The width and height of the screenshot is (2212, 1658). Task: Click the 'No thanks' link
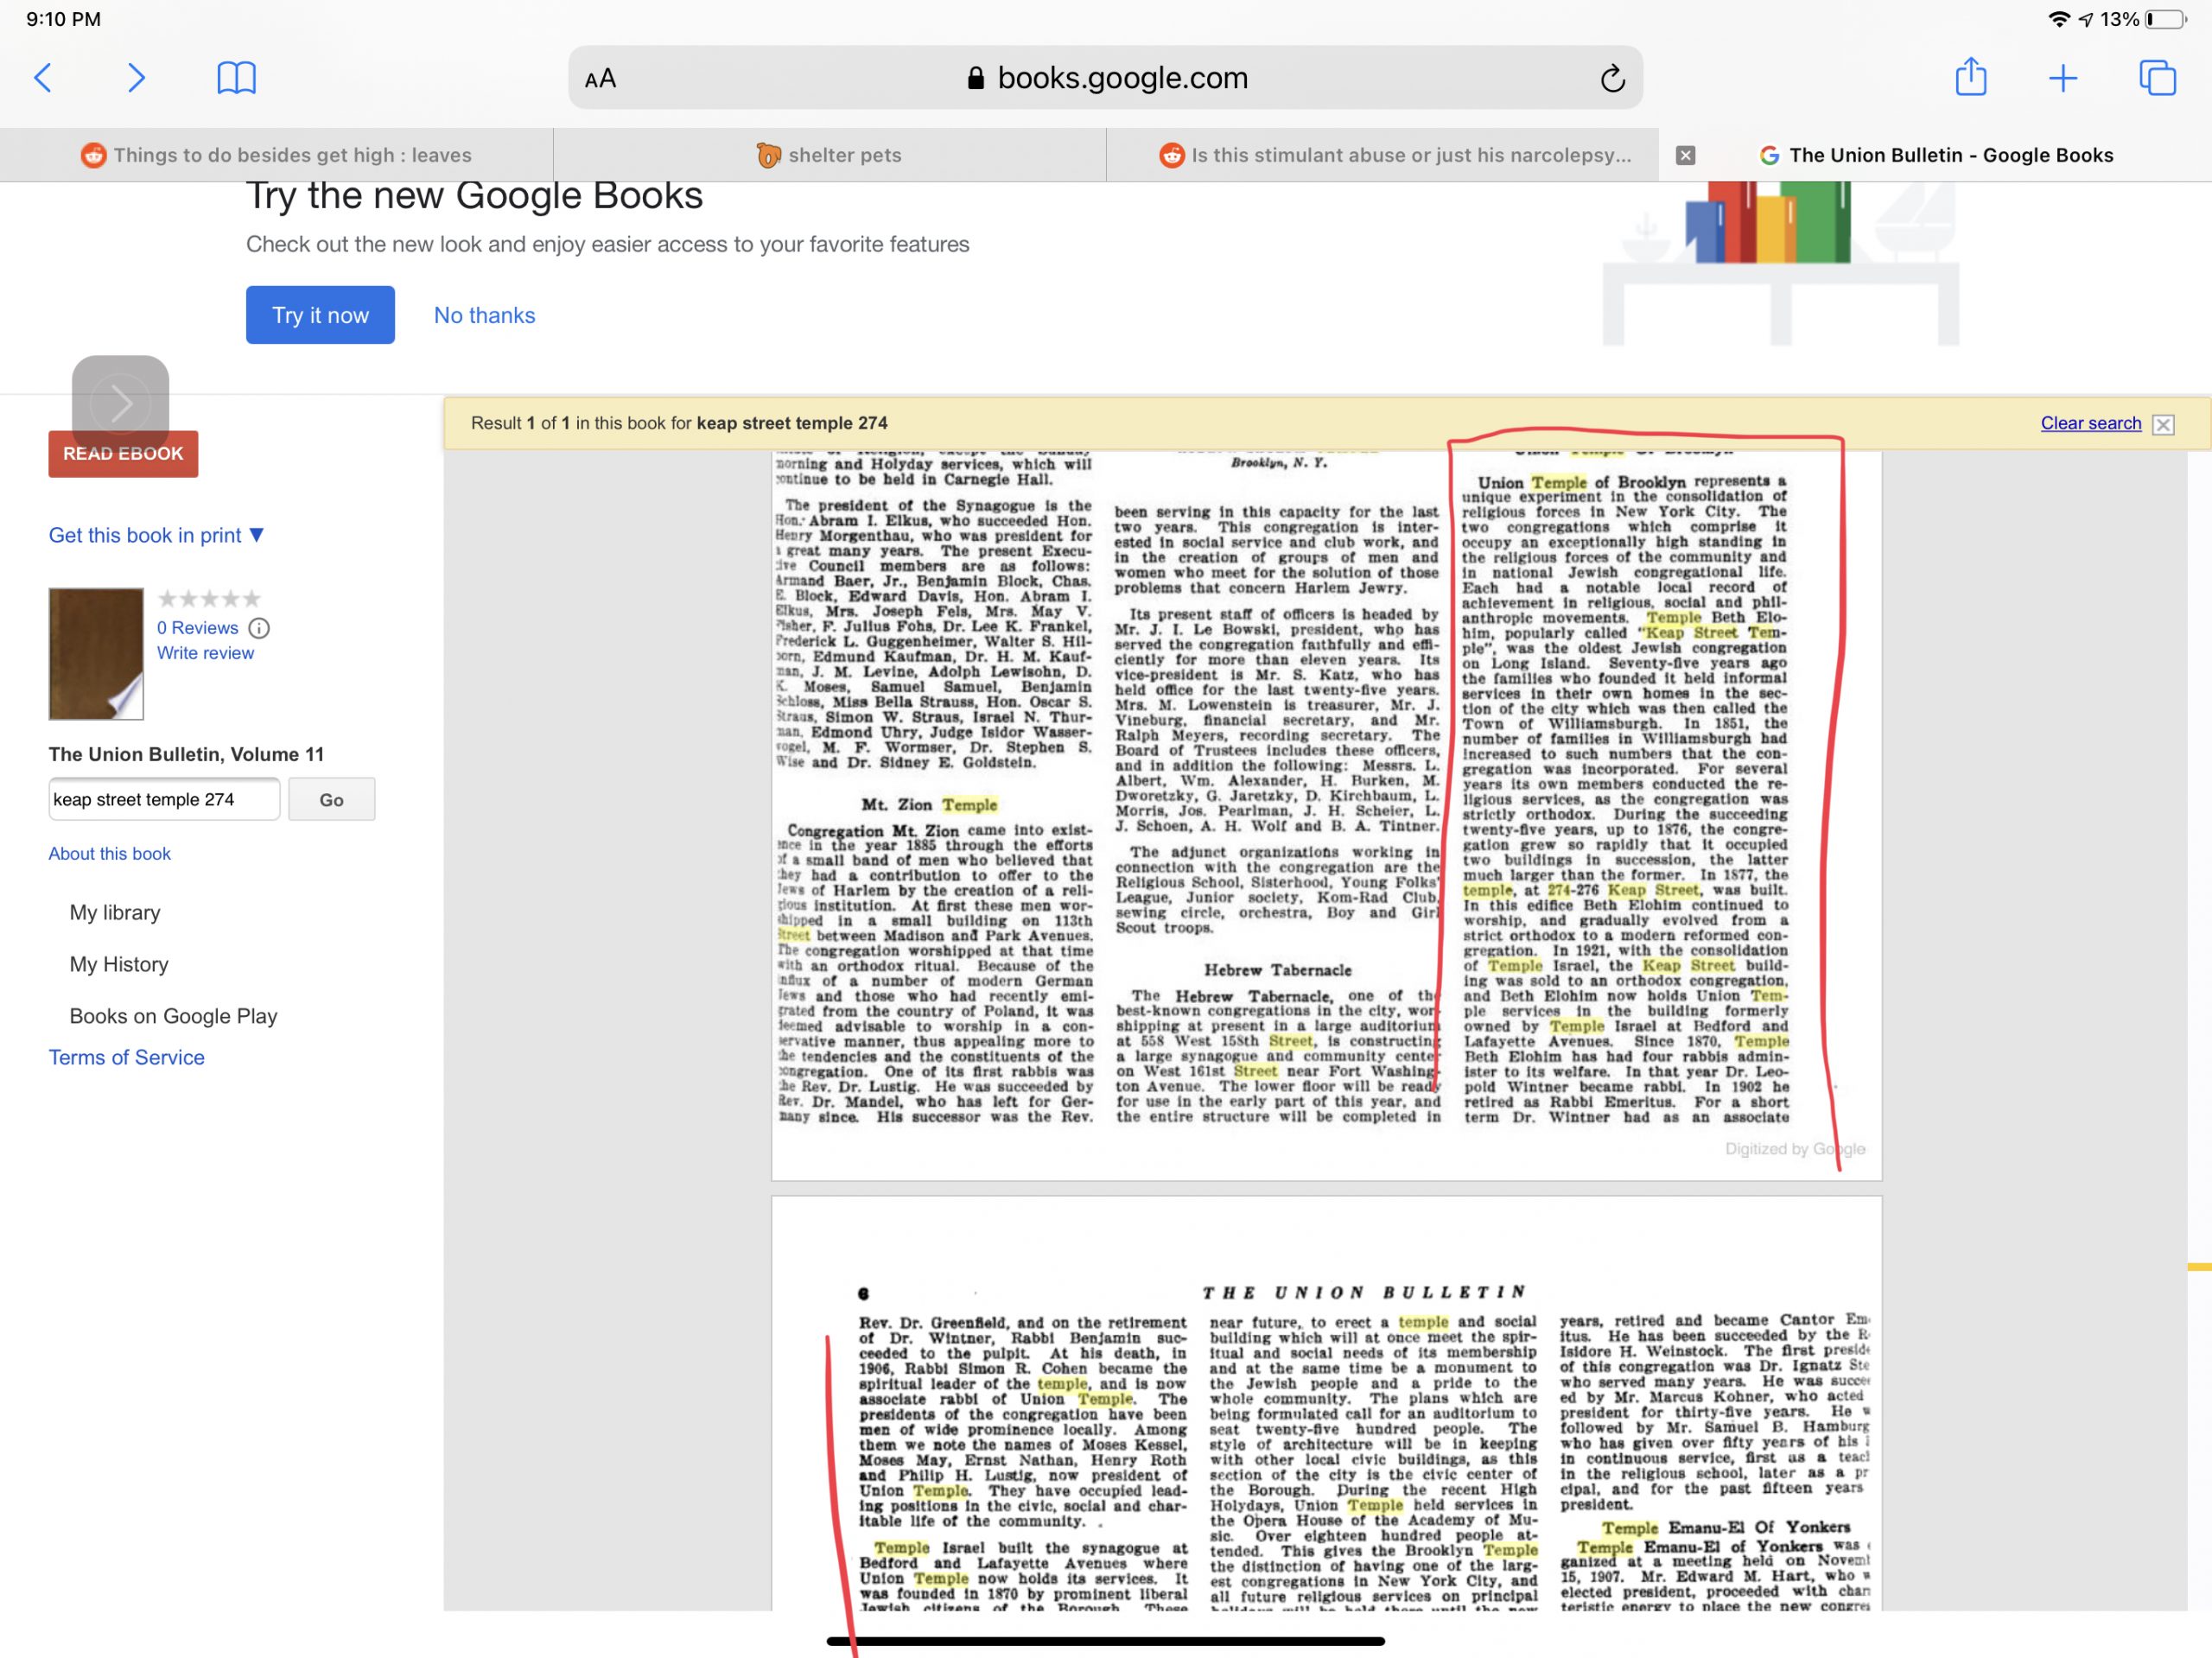click(x=484, y=315)
